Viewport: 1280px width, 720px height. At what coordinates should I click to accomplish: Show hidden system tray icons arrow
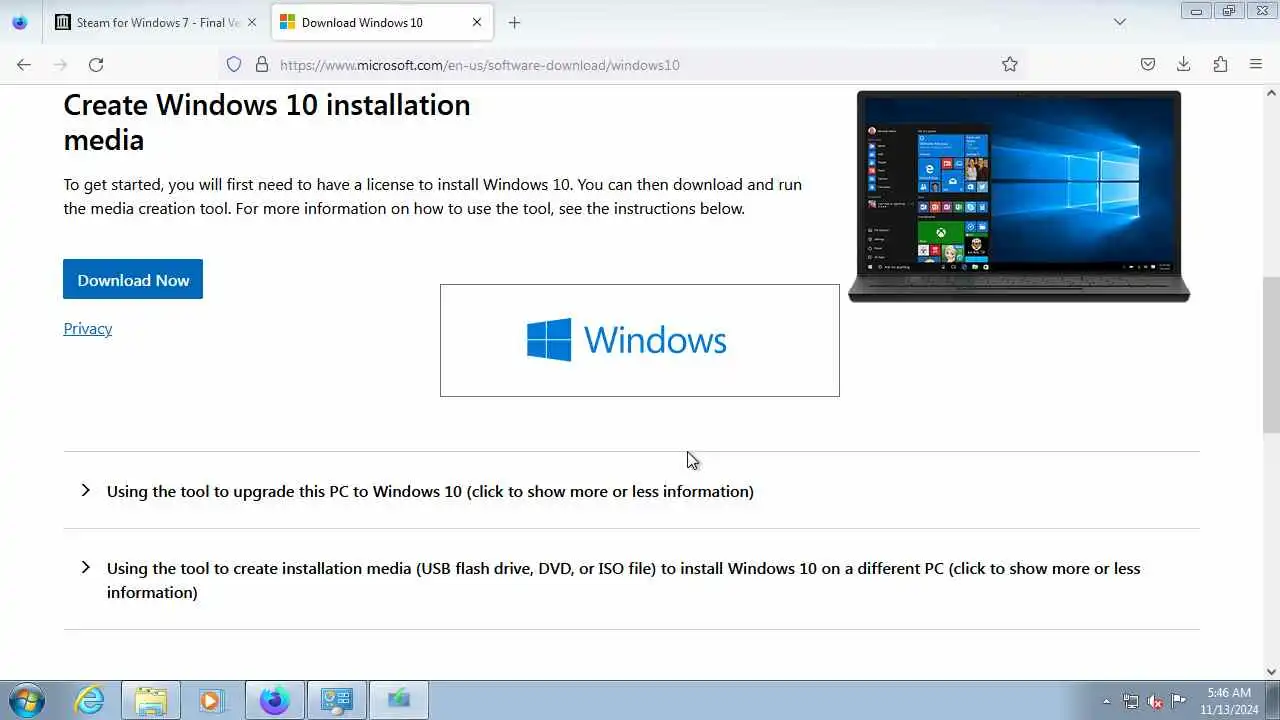[1106, 701]
